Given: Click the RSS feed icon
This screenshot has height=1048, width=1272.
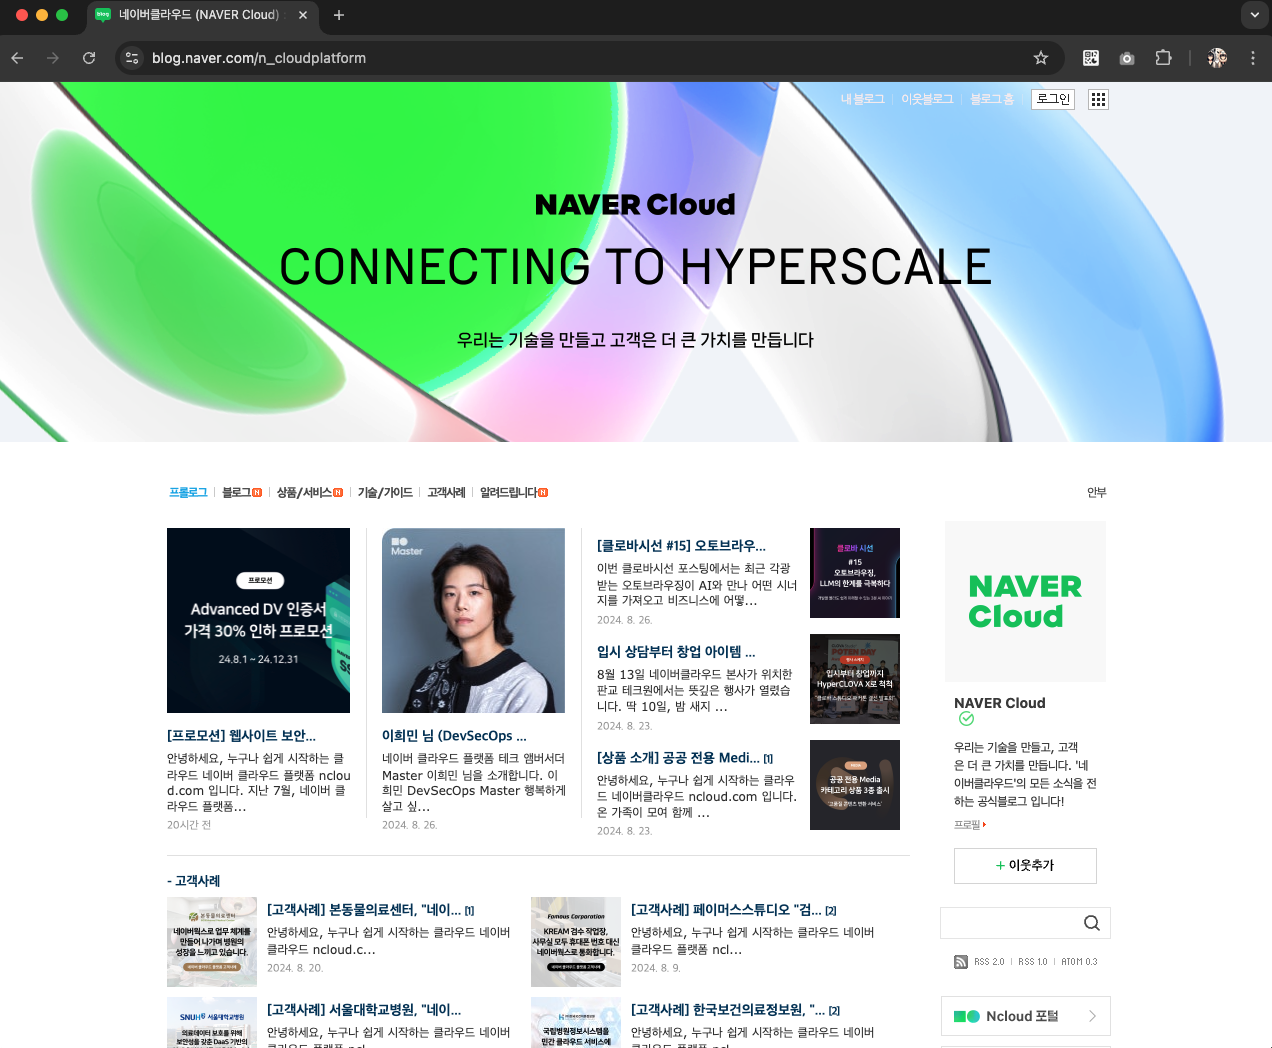Looking at the screenshot, I should pos(961,962).
